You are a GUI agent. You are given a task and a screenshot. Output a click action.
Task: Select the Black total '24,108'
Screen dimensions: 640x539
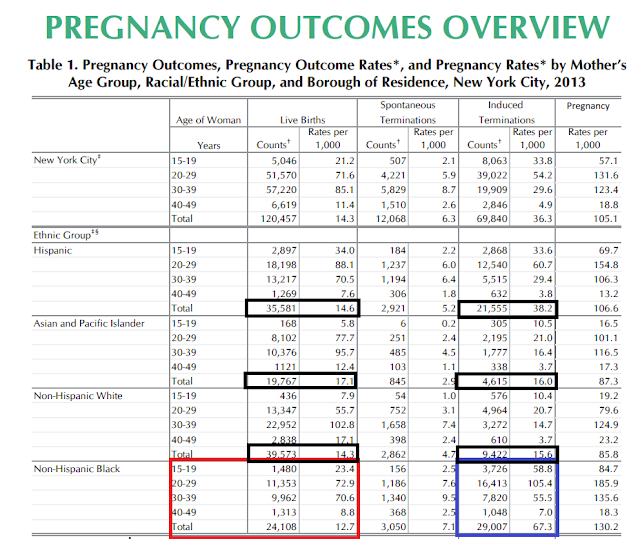click(282, 527)
